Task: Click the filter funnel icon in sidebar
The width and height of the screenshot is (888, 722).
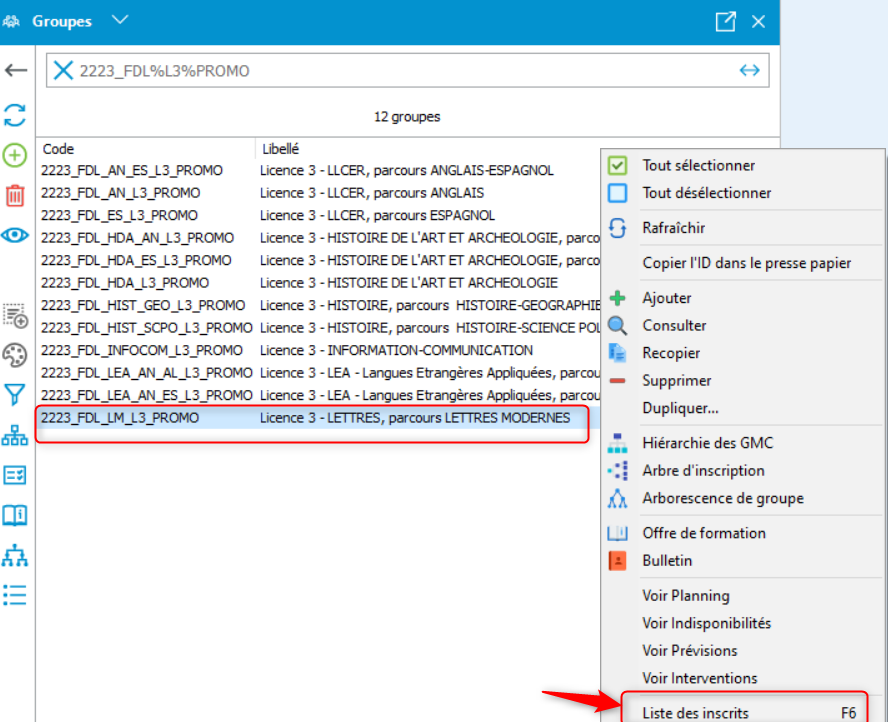Action: pyautogui.click(x=15, y=395)
